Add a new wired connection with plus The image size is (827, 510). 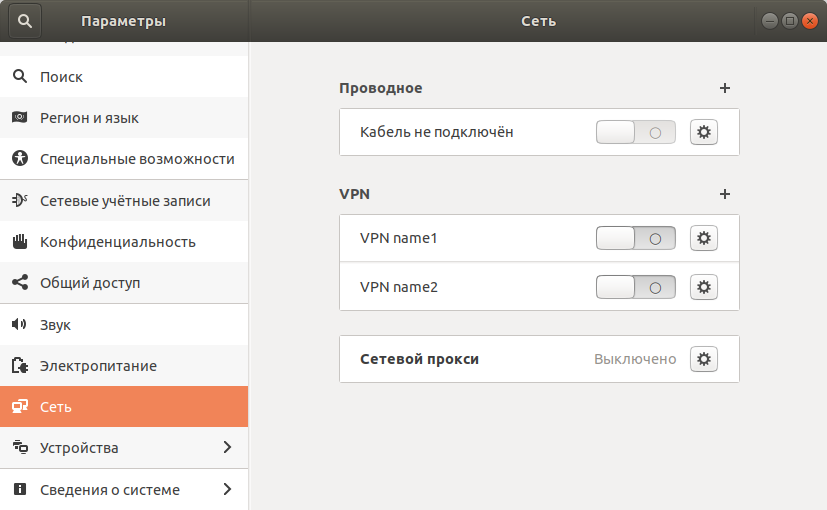coord(725,88)
